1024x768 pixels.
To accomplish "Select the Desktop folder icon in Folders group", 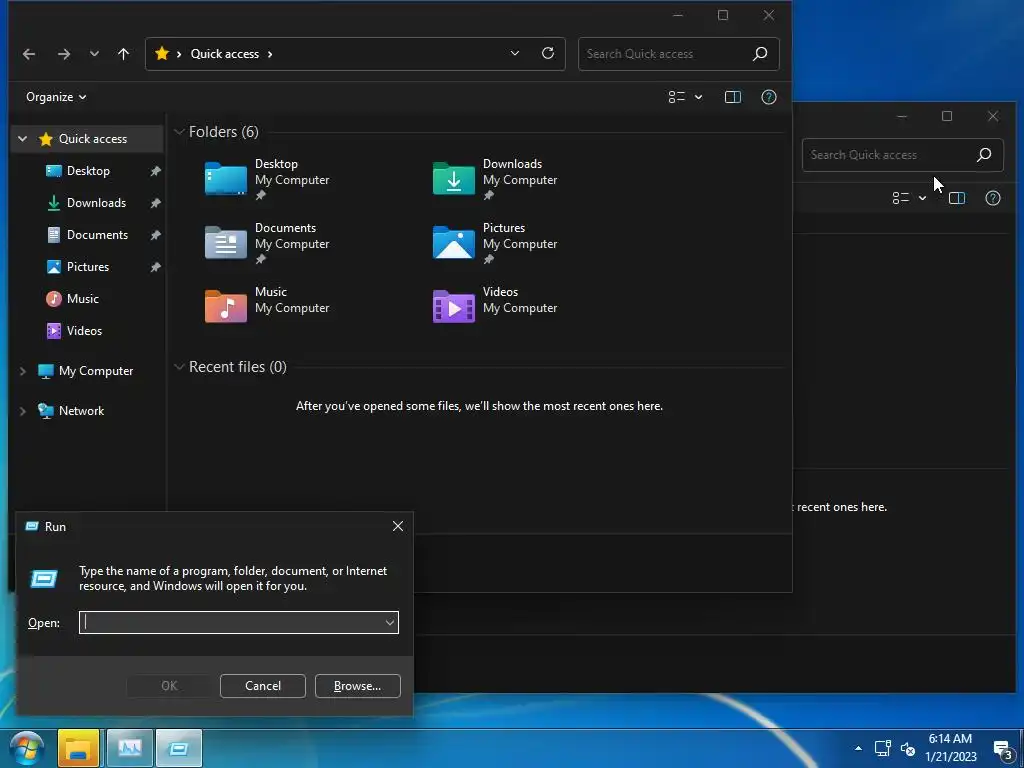I will point(225,178).
